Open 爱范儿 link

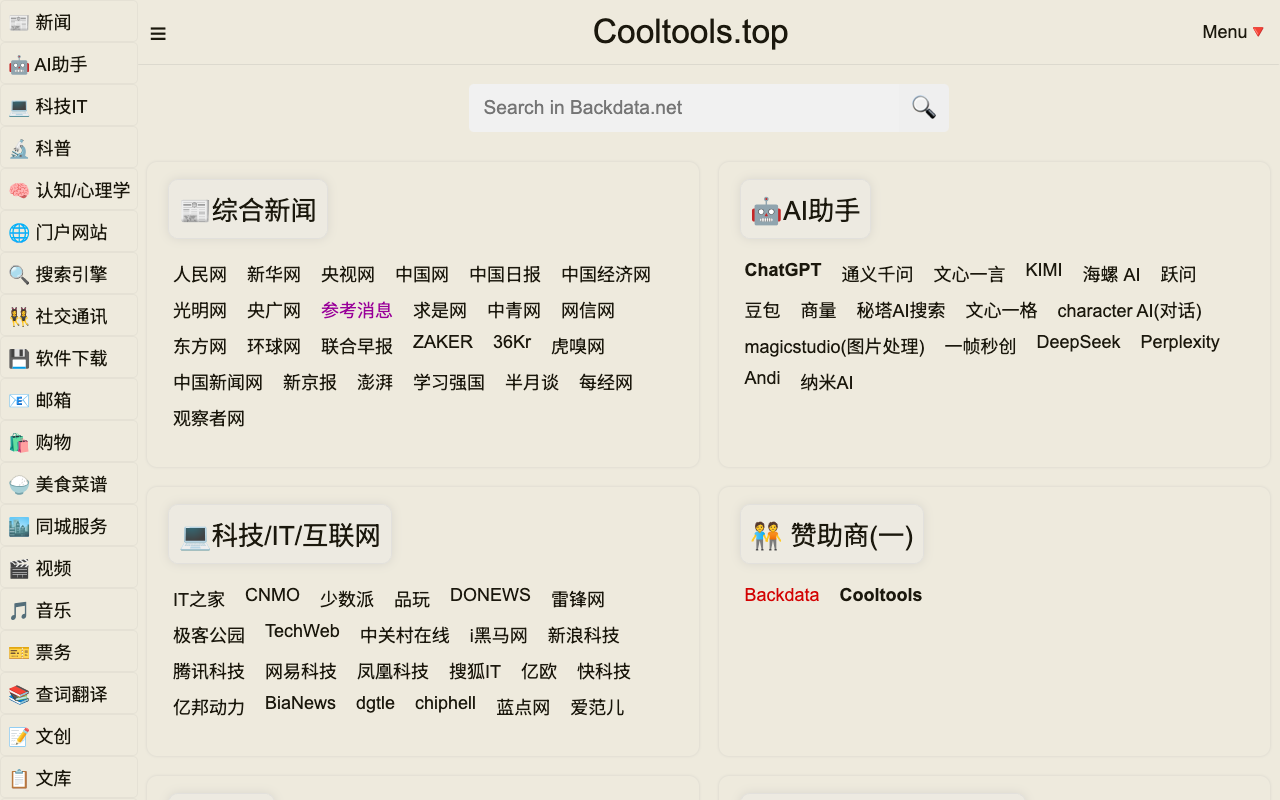coord(597,707)
